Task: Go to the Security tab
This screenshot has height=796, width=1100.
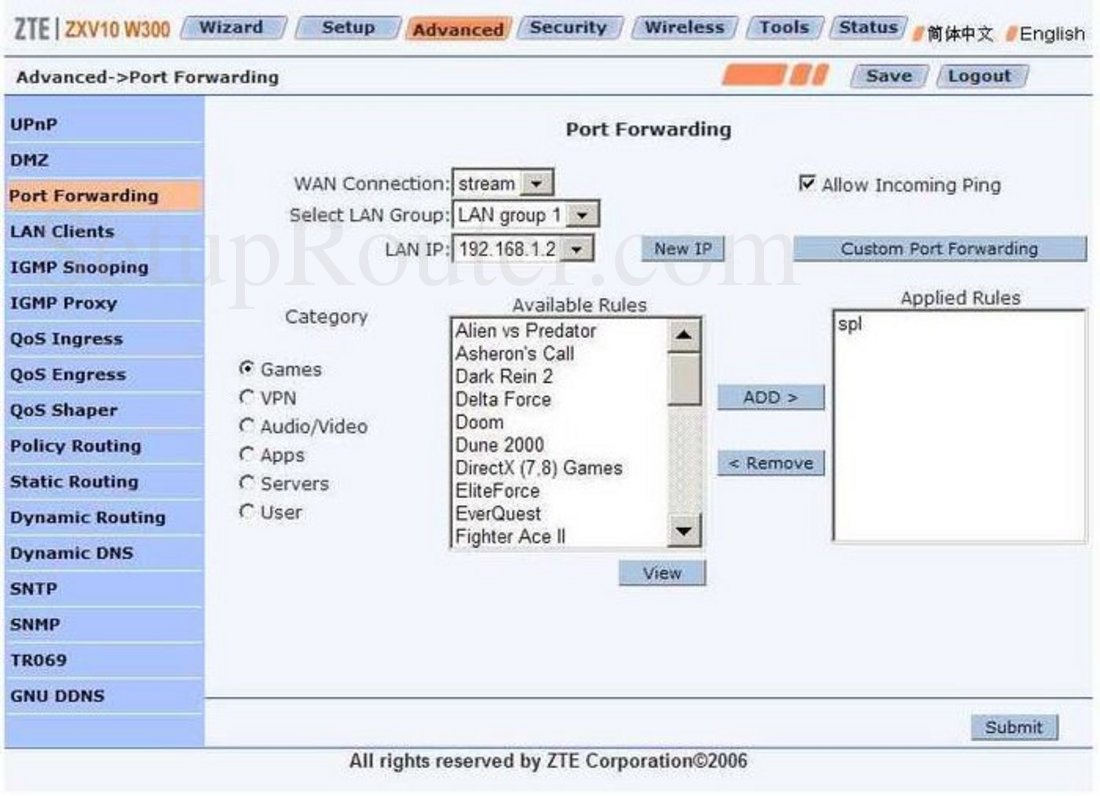Action: click(x=568, y=27)
